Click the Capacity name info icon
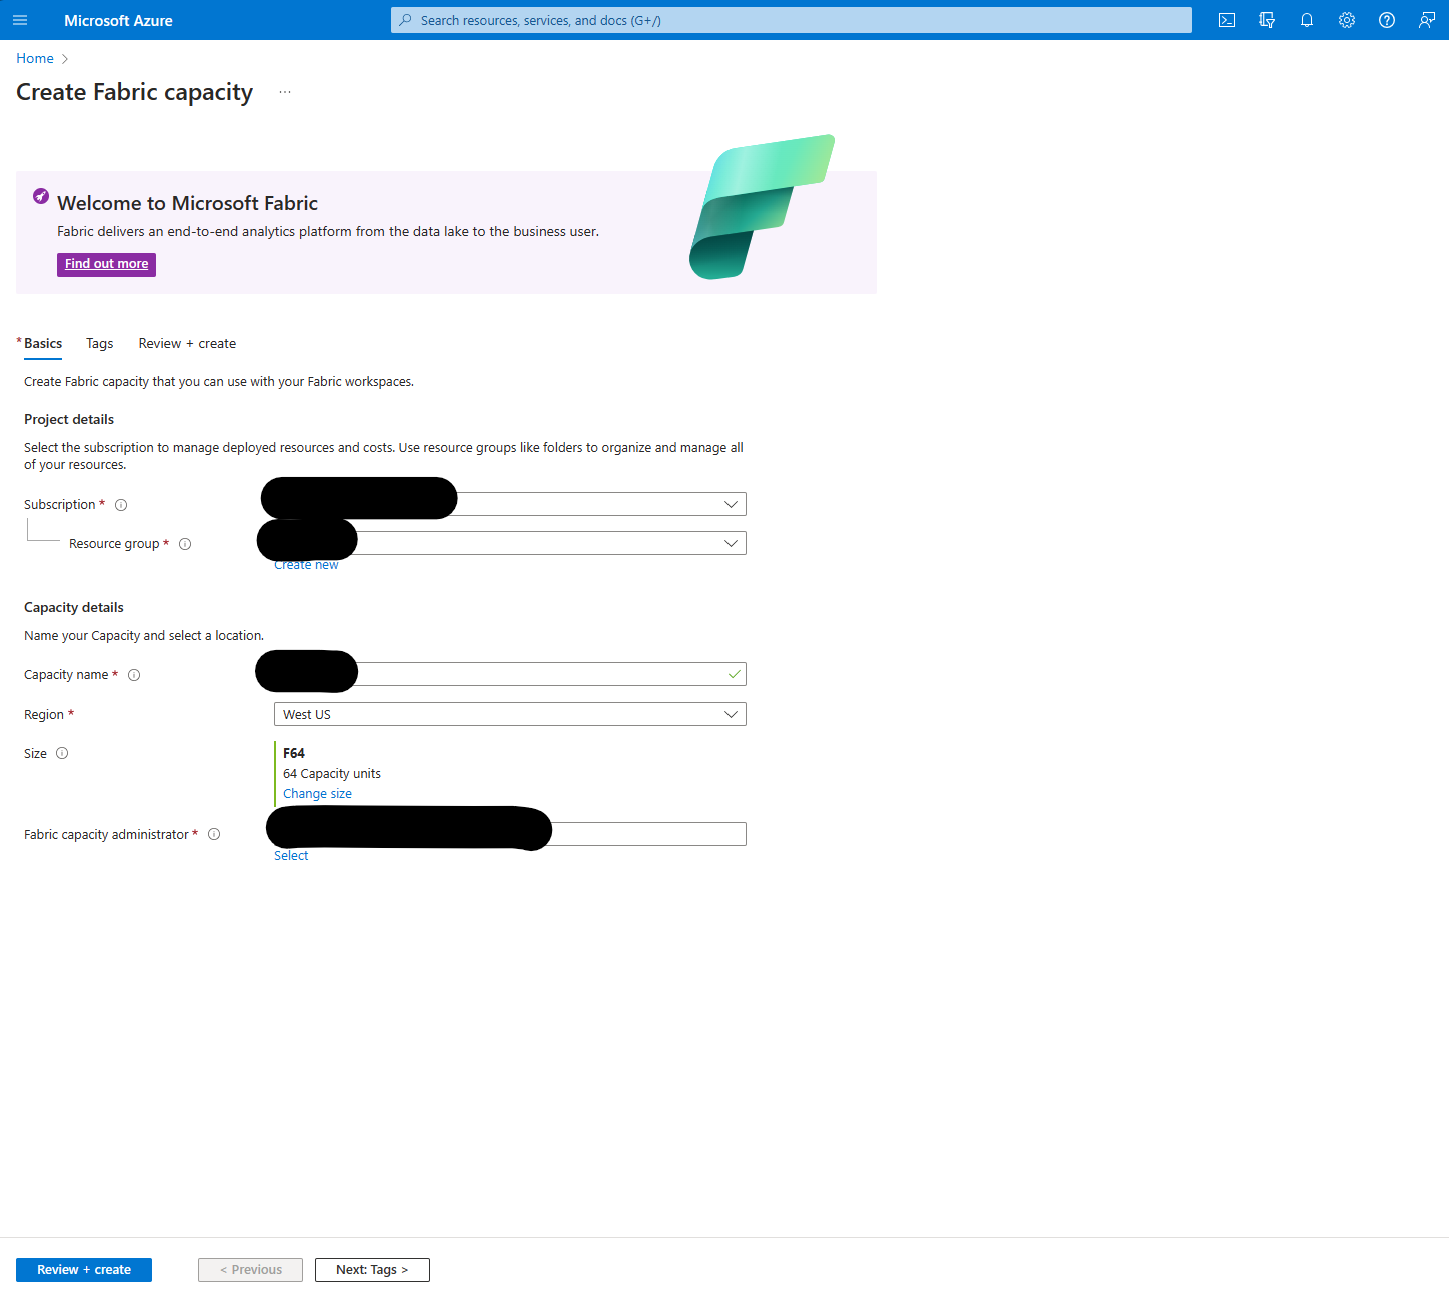 click(134, 675)
